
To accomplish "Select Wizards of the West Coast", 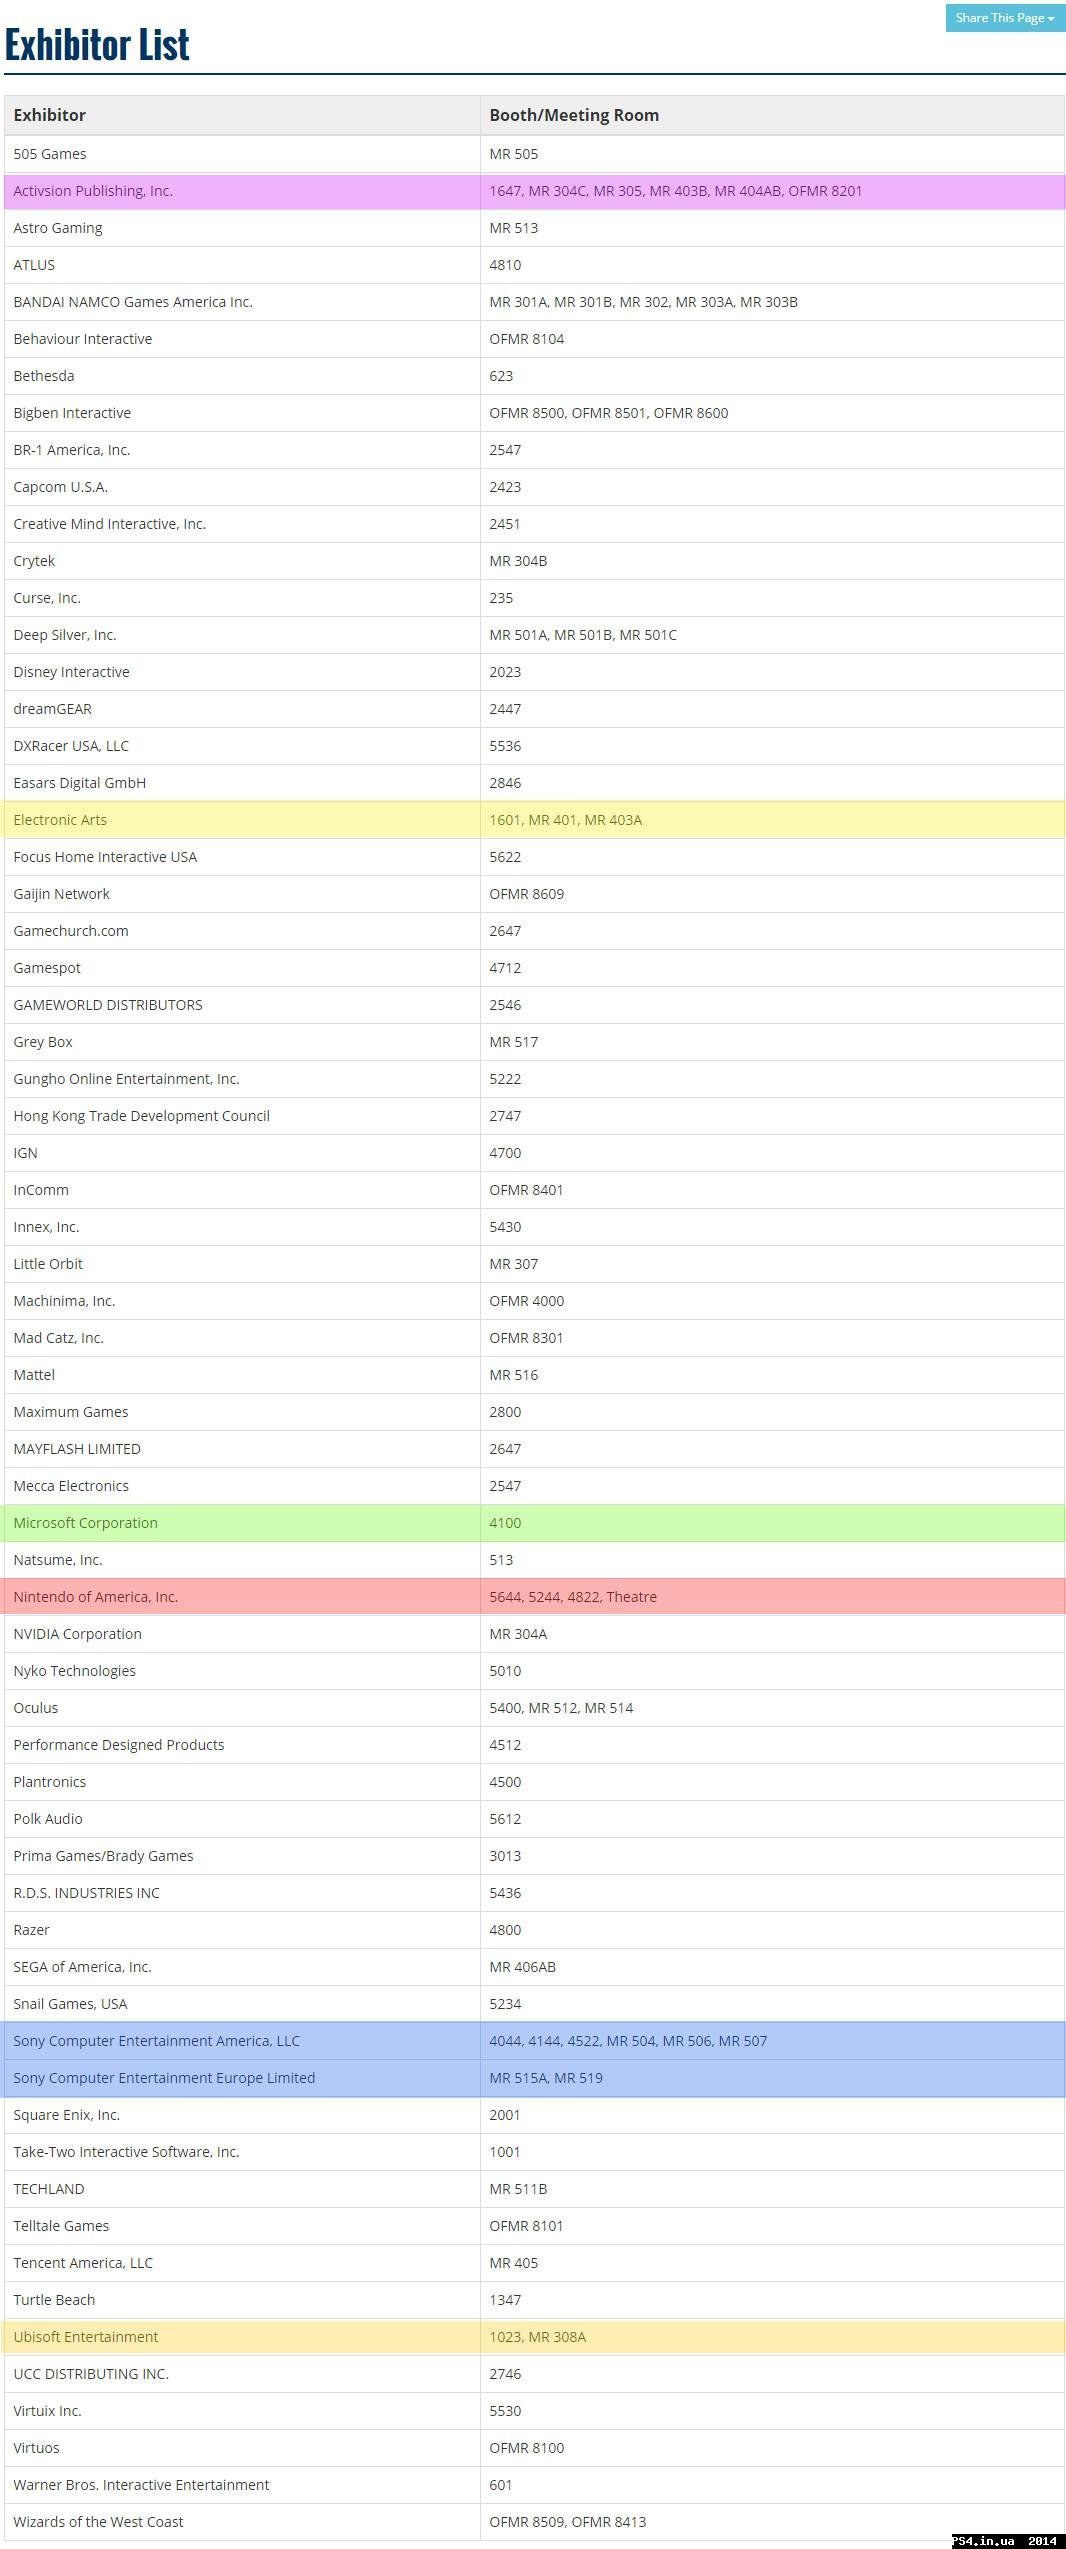I will pyautogui.click(x=99, y=2522).
